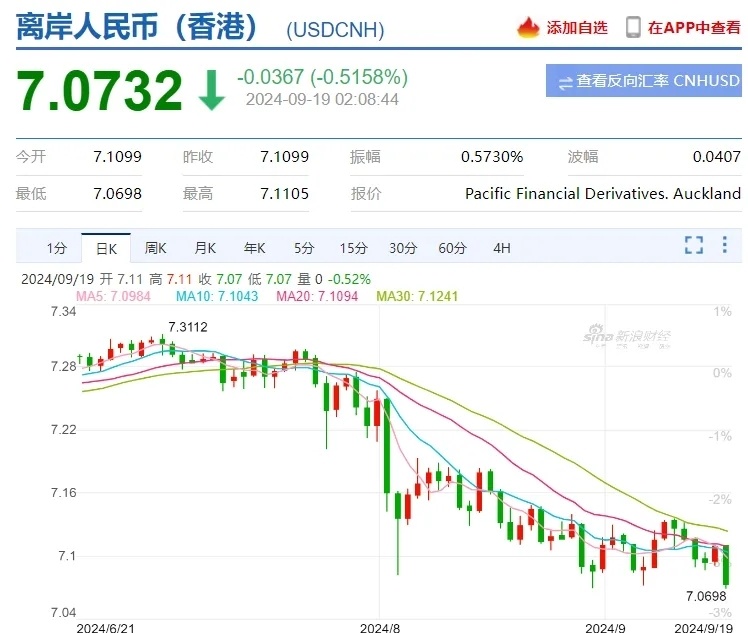This screenshot has width=748, height=633.
Task: Select the 4H chart tab
Action: click(x=502, y=248)
